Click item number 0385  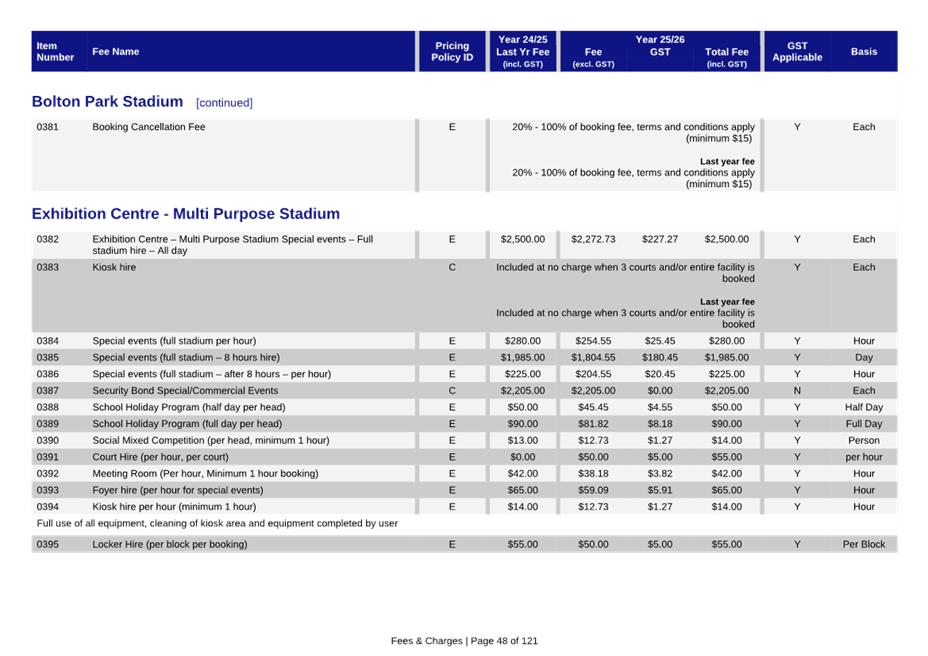(47, 358)
